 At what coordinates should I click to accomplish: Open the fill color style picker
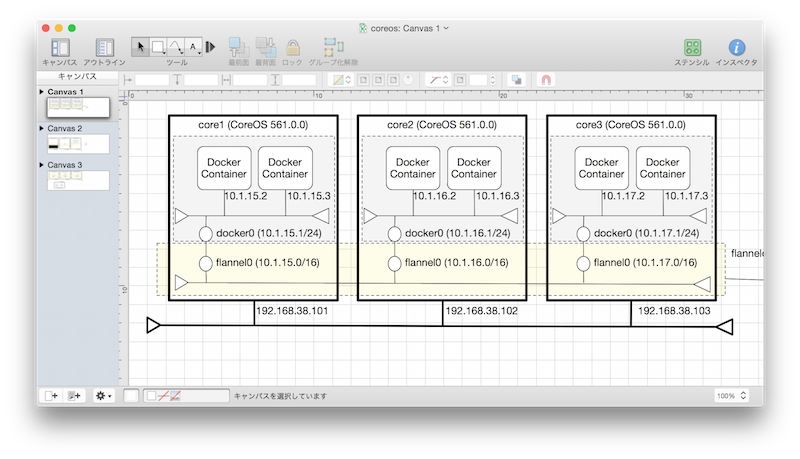coord(340,79)
